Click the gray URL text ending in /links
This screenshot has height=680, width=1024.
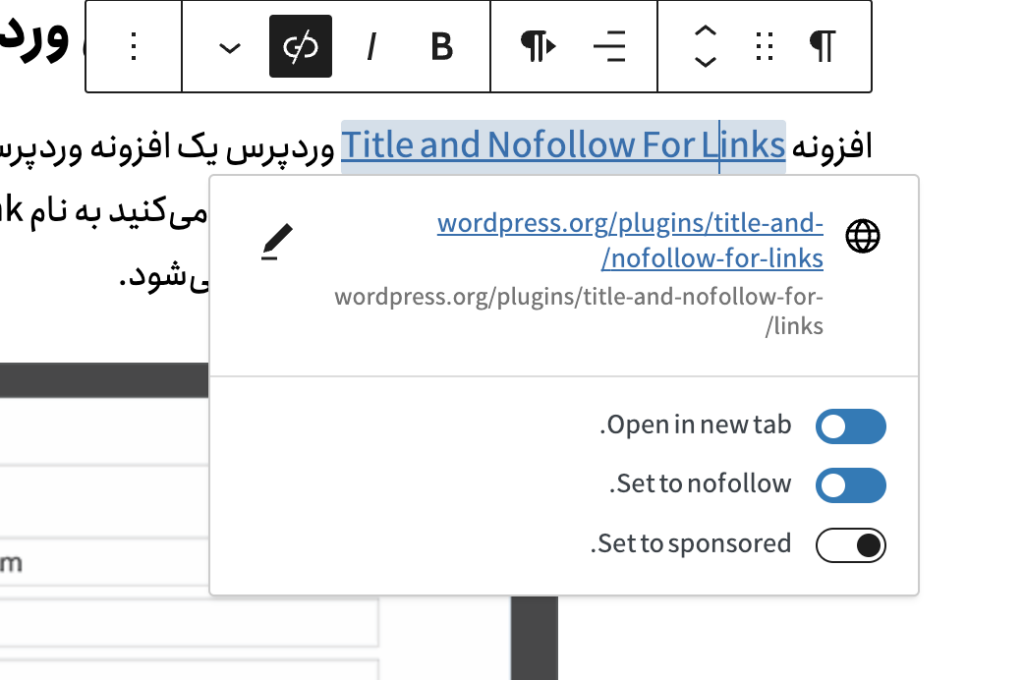tap(579, 311)
